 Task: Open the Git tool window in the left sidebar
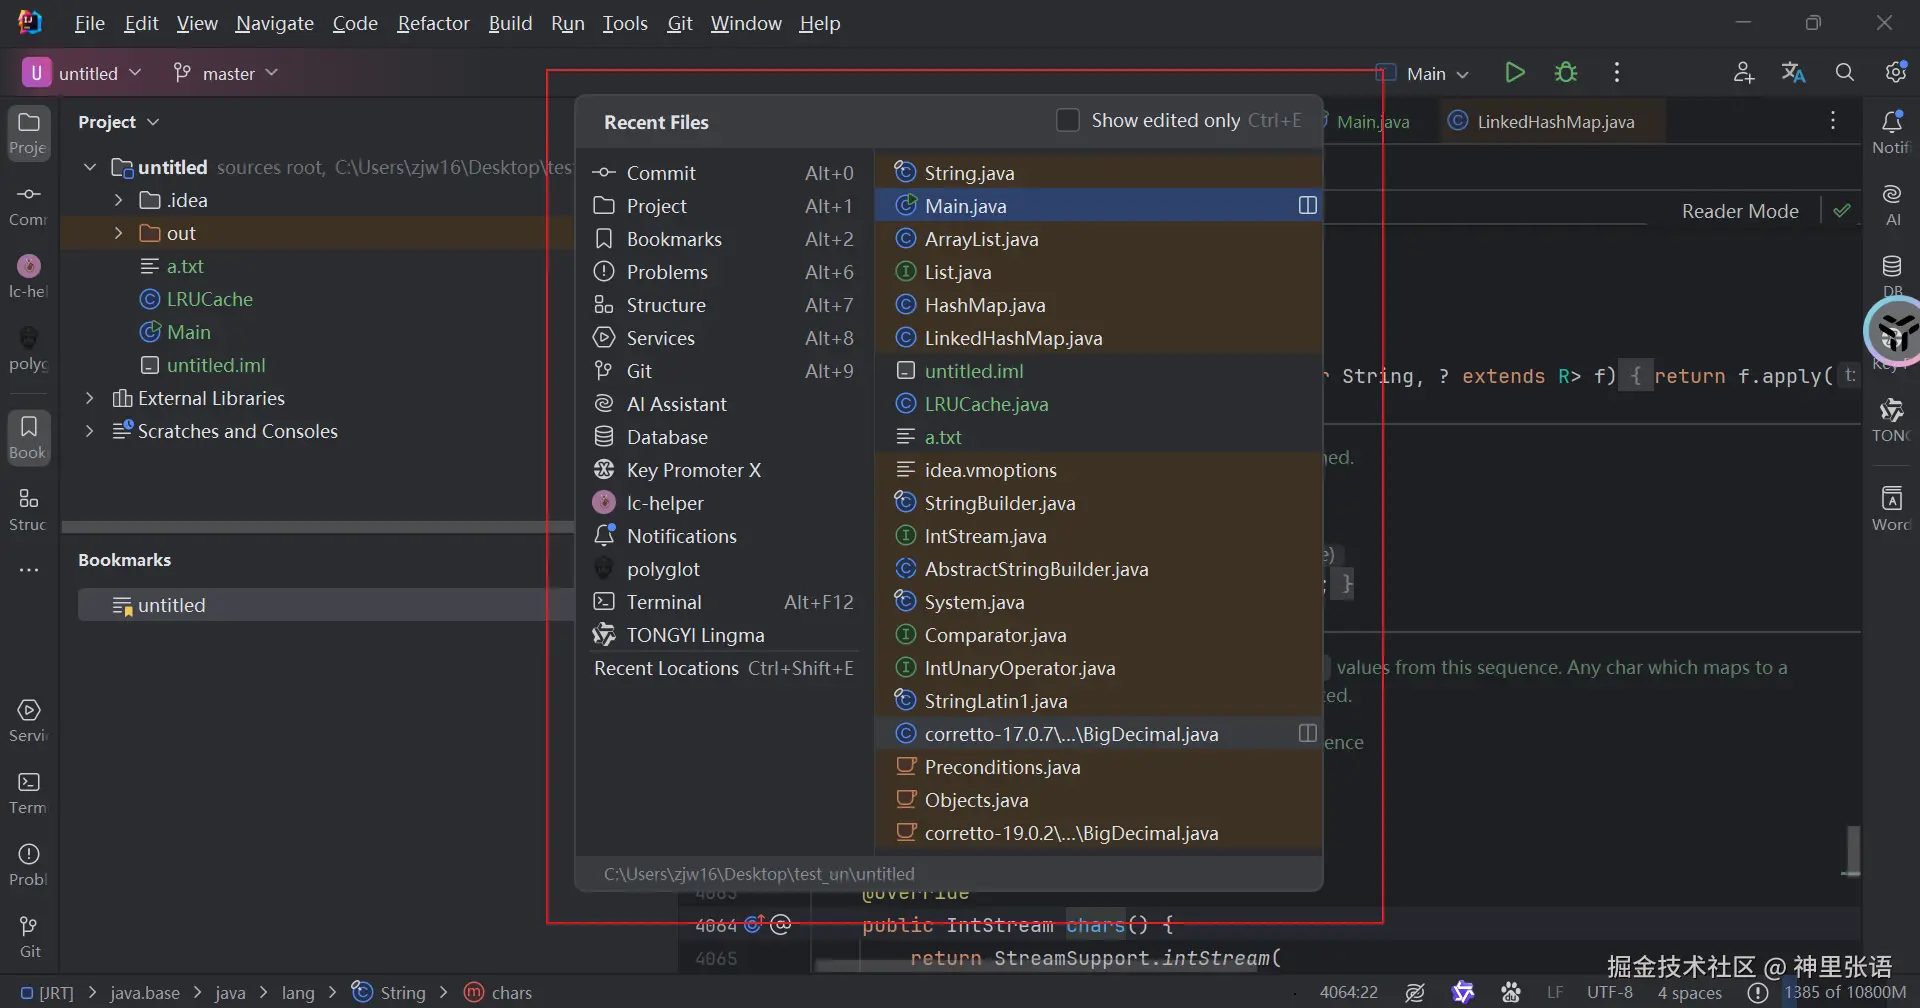click(29, 937)
